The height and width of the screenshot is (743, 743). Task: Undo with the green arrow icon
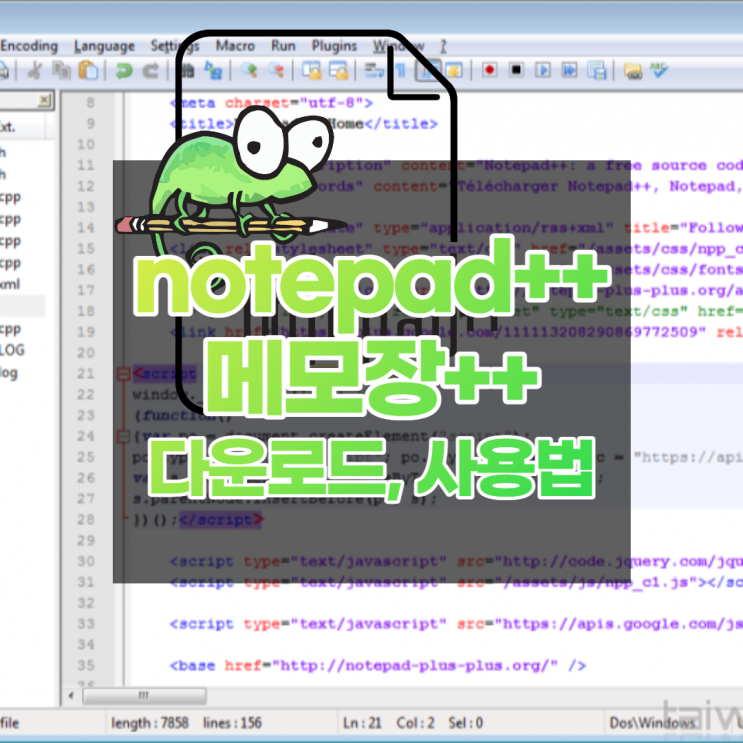pos(124,71)
